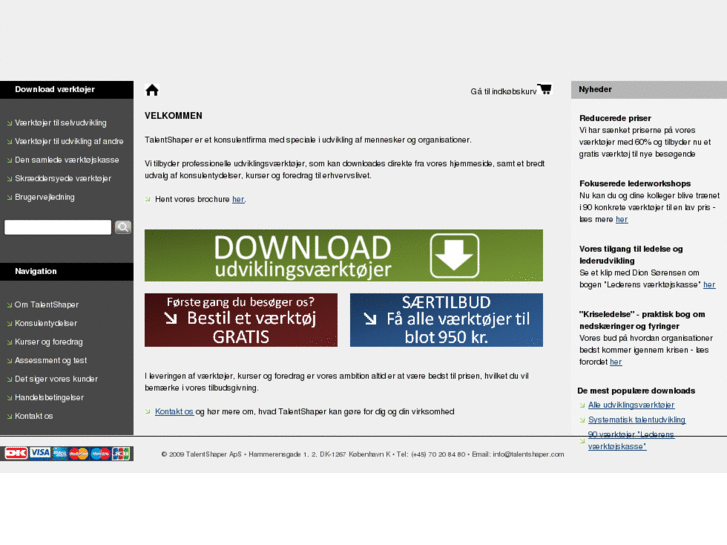
Task: Click the white download arrow icon
Action: tap(454, 255)
